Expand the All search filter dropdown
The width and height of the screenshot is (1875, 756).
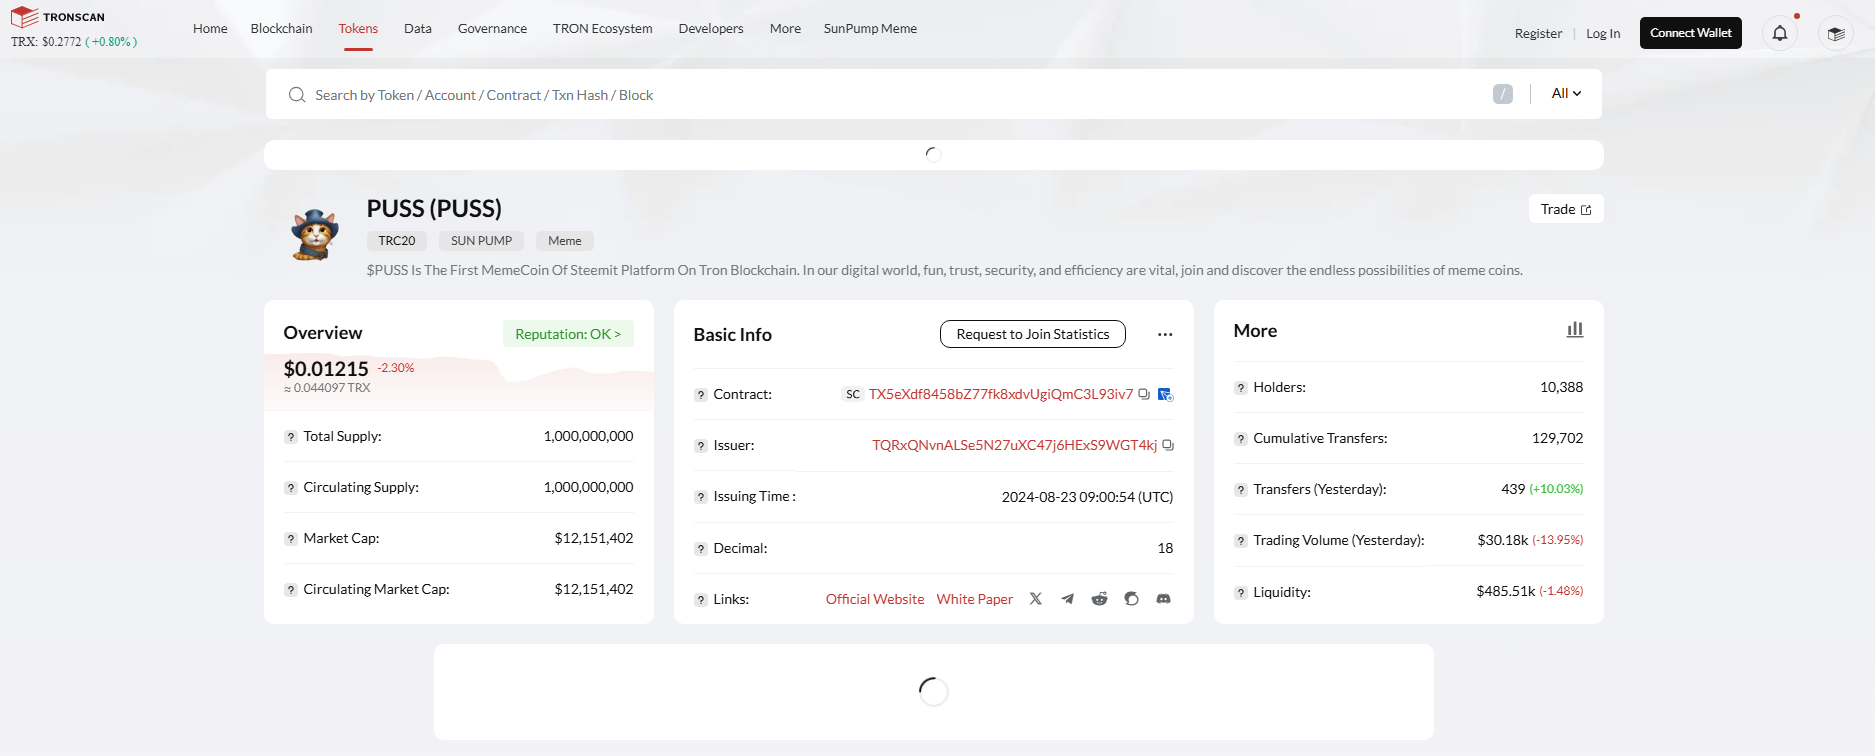1566,93
